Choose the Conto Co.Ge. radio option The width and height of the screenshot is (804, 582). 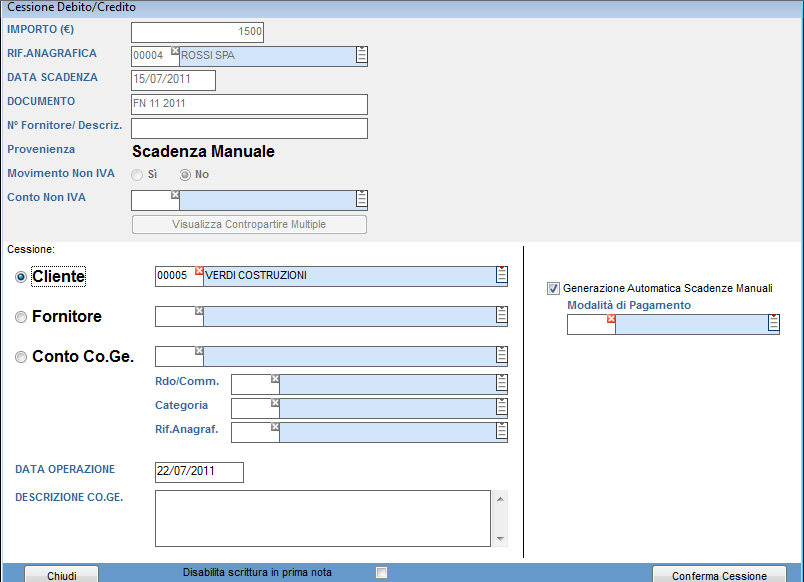pos(21,357)
